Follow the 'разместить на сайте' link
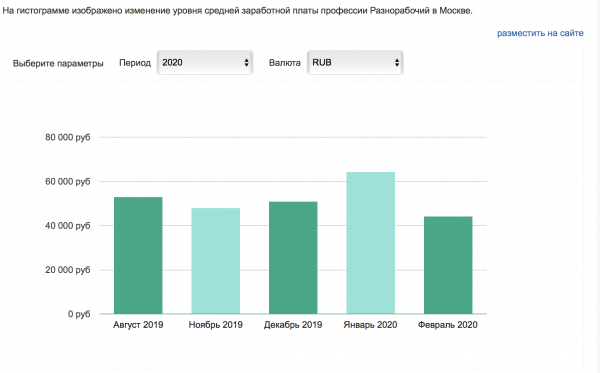 540,33
